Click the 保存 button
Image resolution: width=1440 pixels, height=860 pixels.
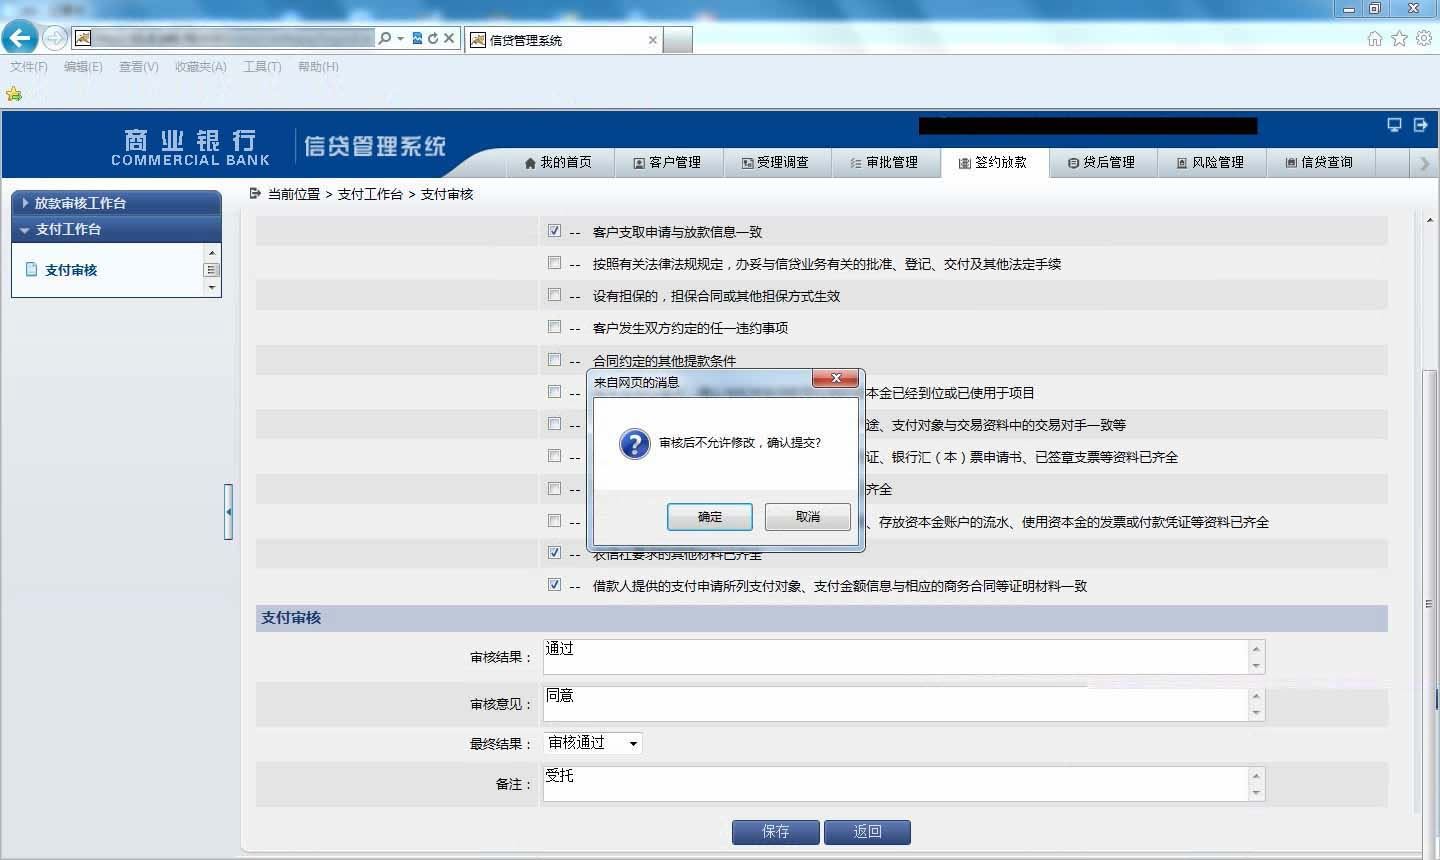[776, 832]
